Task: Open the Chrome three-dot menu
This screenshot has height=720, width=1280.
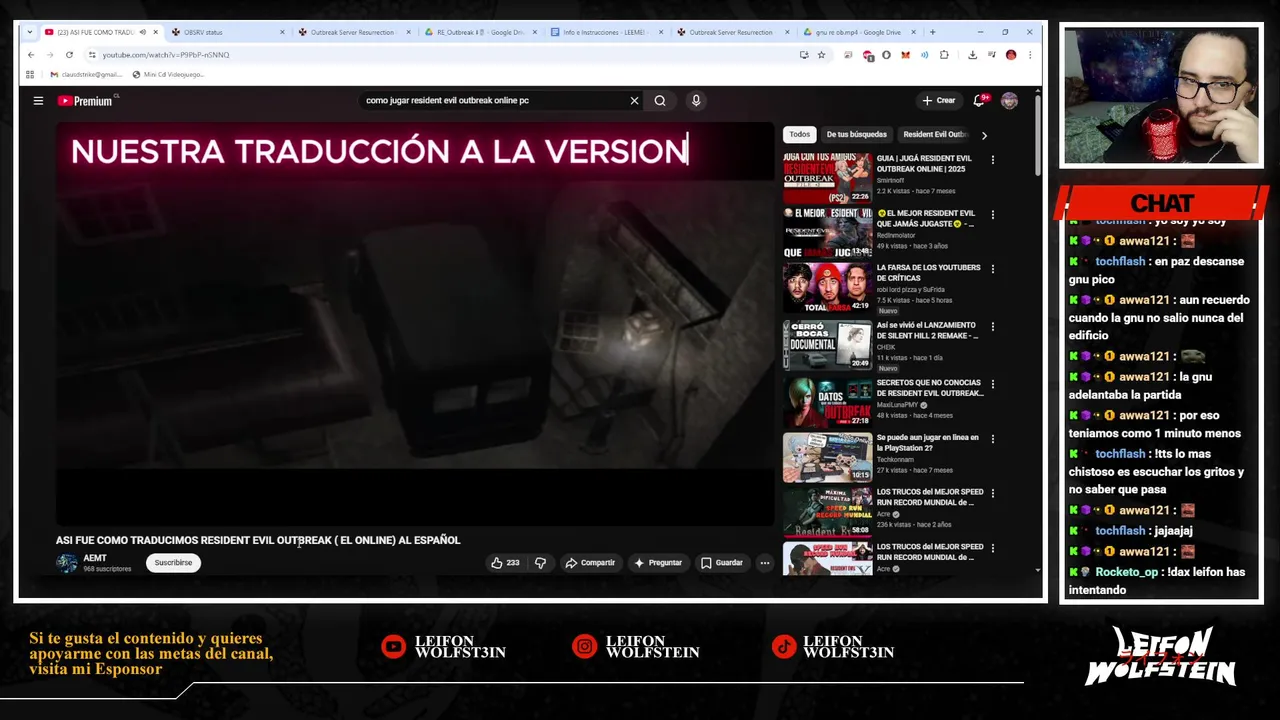Action: [1029, 55]
